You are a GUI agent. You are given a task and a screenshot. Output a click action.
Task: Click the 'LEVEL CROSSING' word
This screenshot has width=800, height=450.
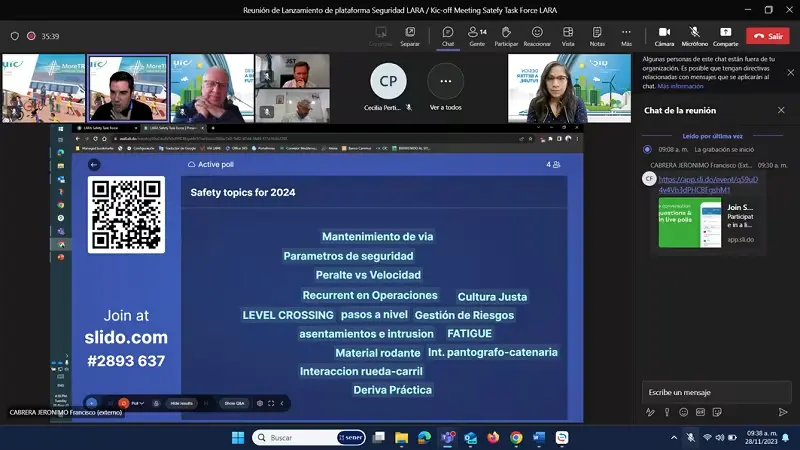tap(288, 315)
